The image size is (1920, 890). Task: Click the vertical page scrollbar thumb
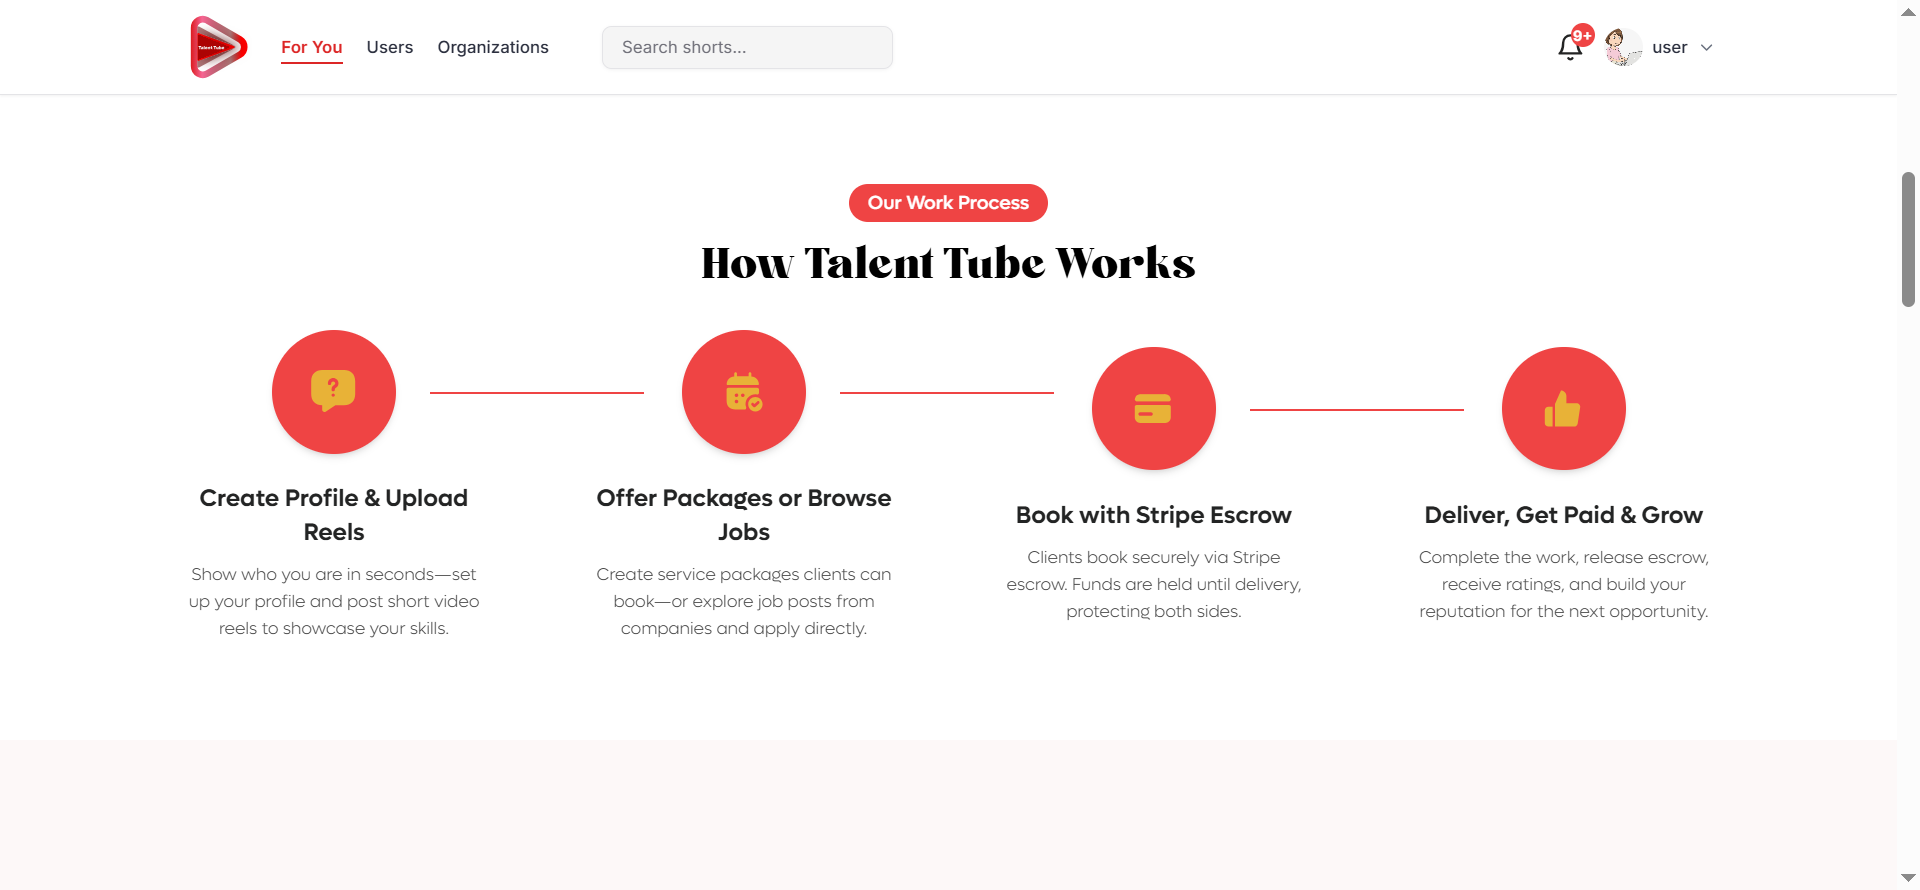pos(1908,240)
